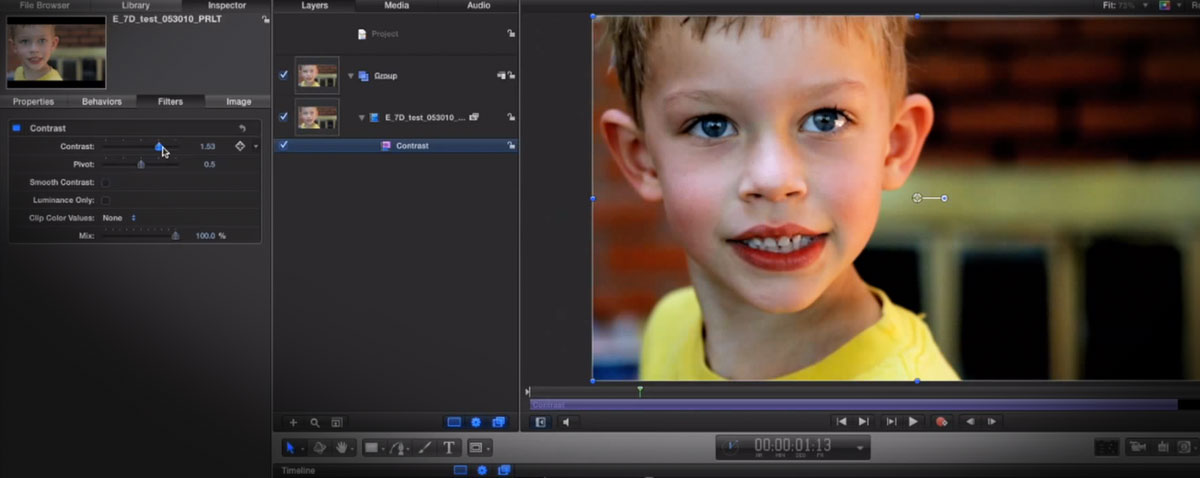
Task: Open the timecode display options arrow
Action: [860, 448]
